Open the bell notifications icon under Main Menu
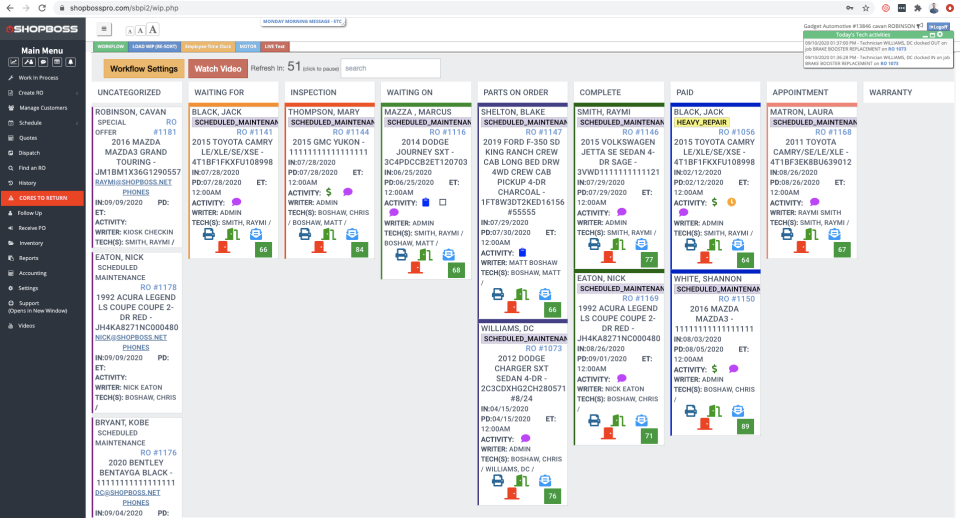960x518 pixels. 71,62
